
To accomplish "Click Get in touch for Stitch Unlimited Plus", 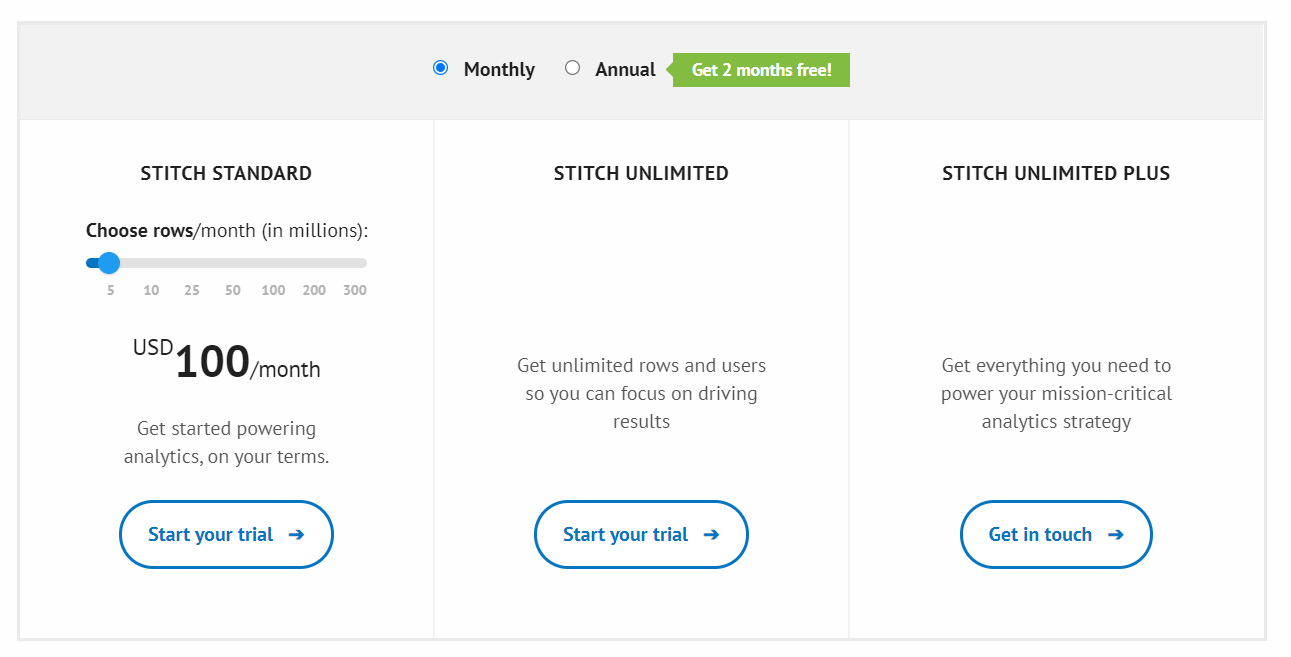I will click(x=1056, y=534).
